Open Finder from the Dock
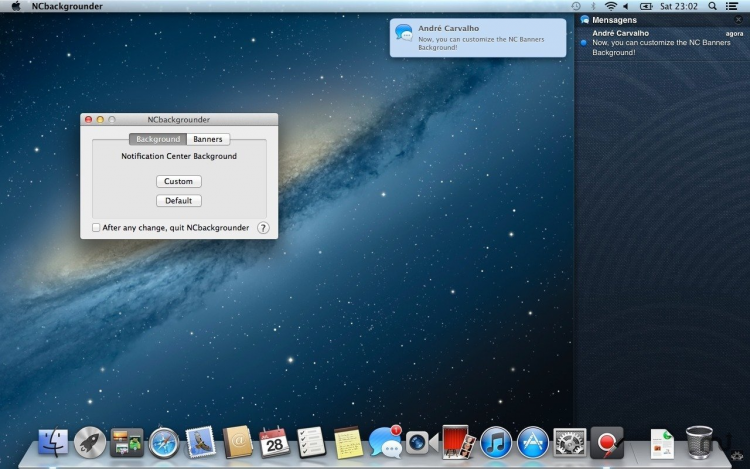Viewport: 750px width, 469px height. (53, 442)
